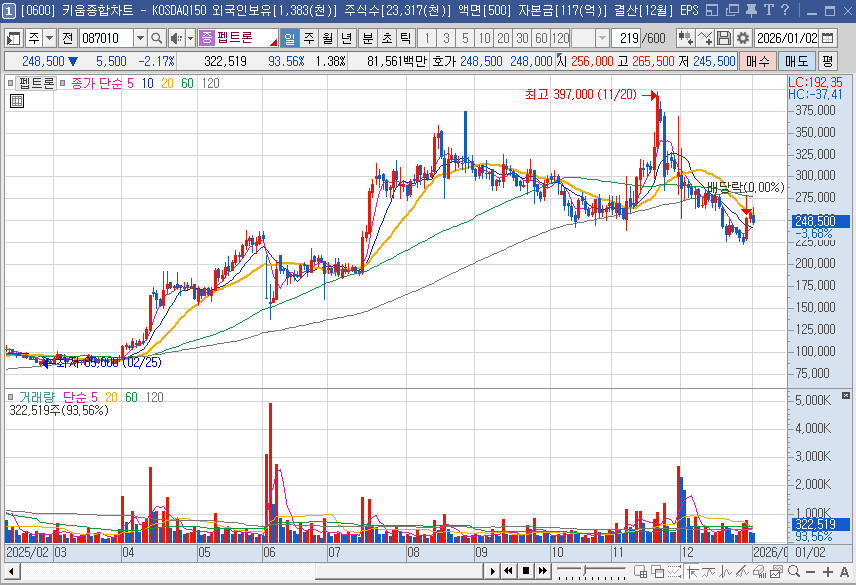856x585 pixels.
Task: Toggle the 거래량 volume legend box
Action: tap(10, 397)
